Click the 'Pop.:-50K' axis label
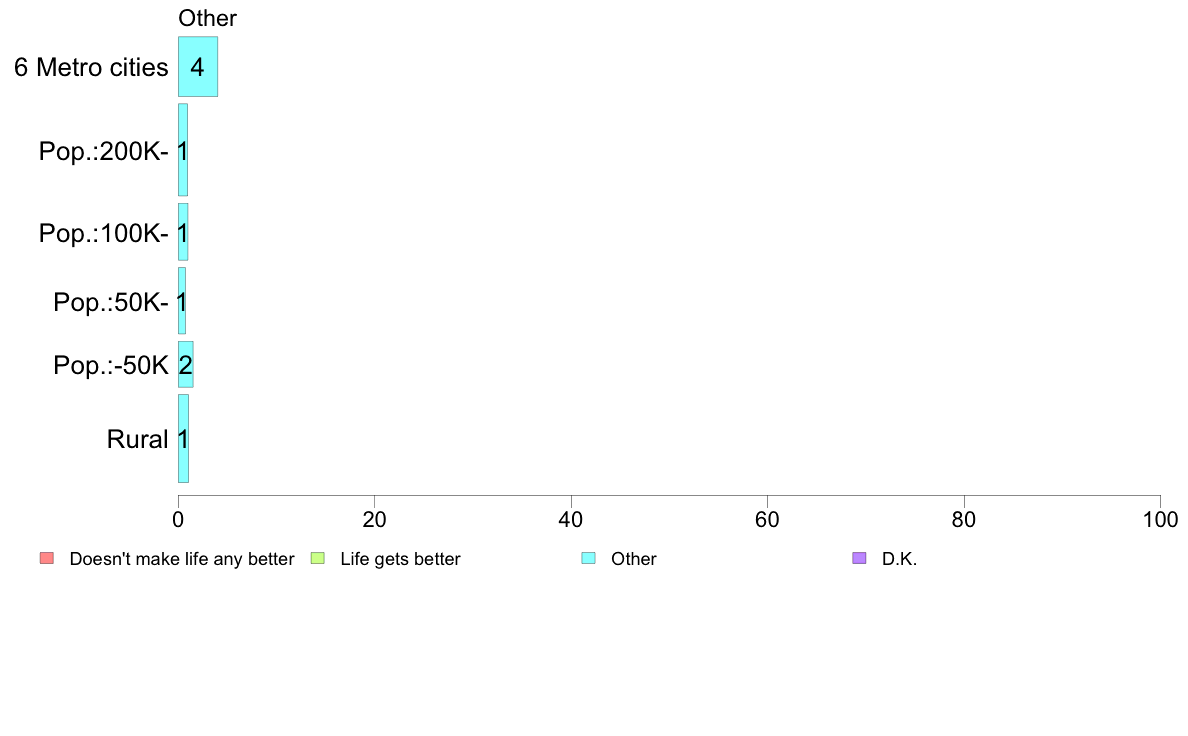 click(x=111, y=365)
